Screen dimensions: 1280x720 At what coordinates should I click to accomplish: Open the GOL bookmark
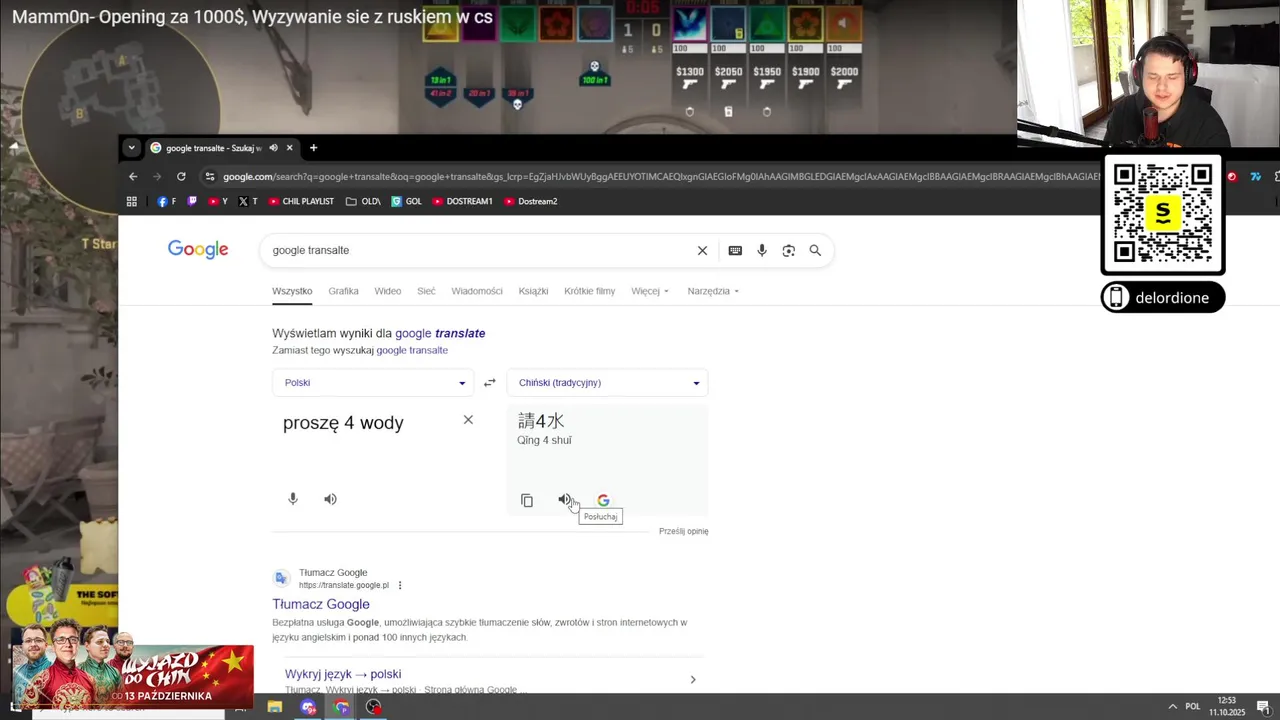pyautogui.click(x=406, y=201)
